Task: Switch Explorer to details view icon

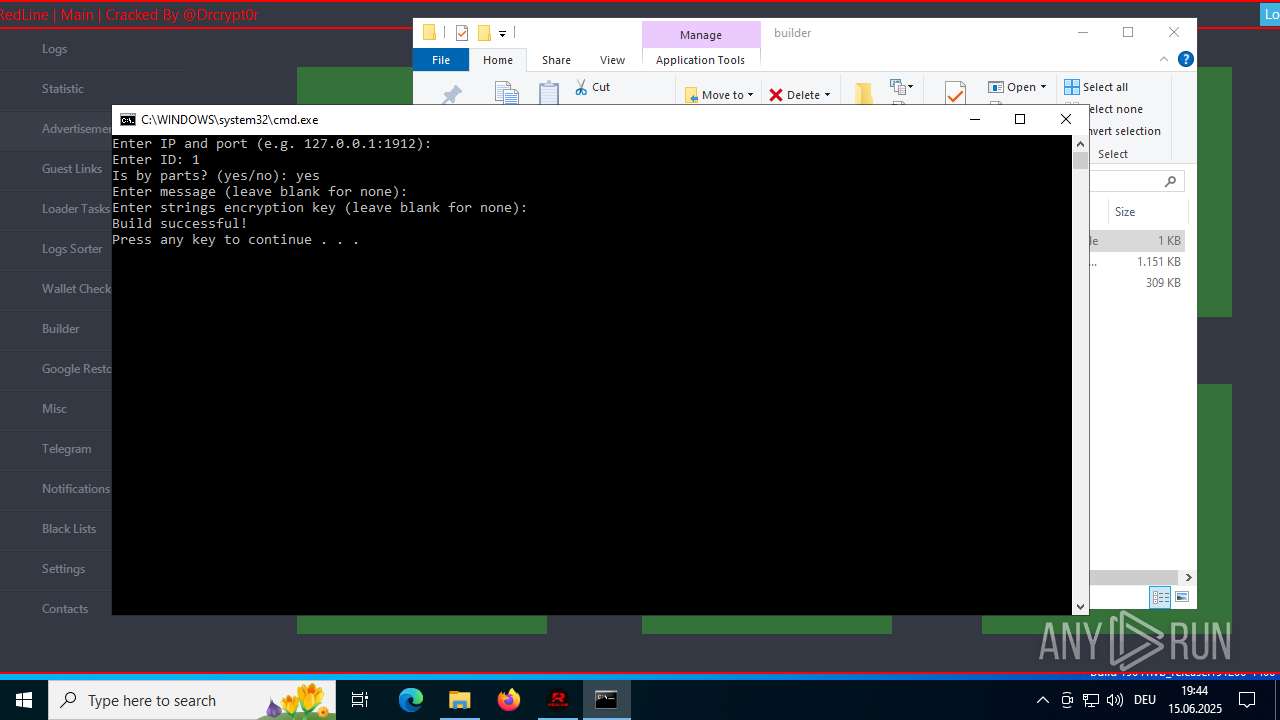Action: [x=1160, y=597]
